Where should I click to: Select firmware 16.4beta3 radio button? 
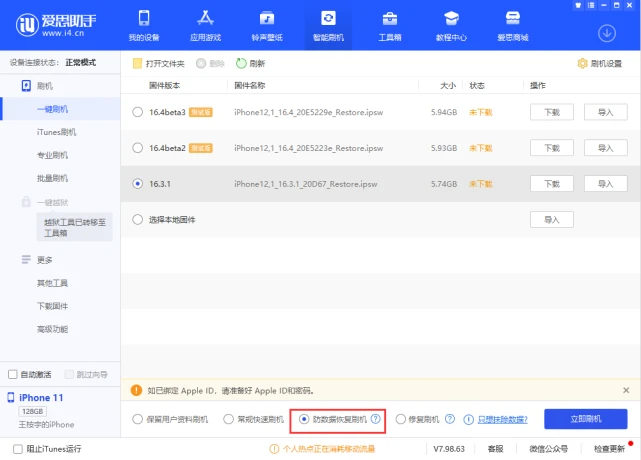tap(138, 112)
